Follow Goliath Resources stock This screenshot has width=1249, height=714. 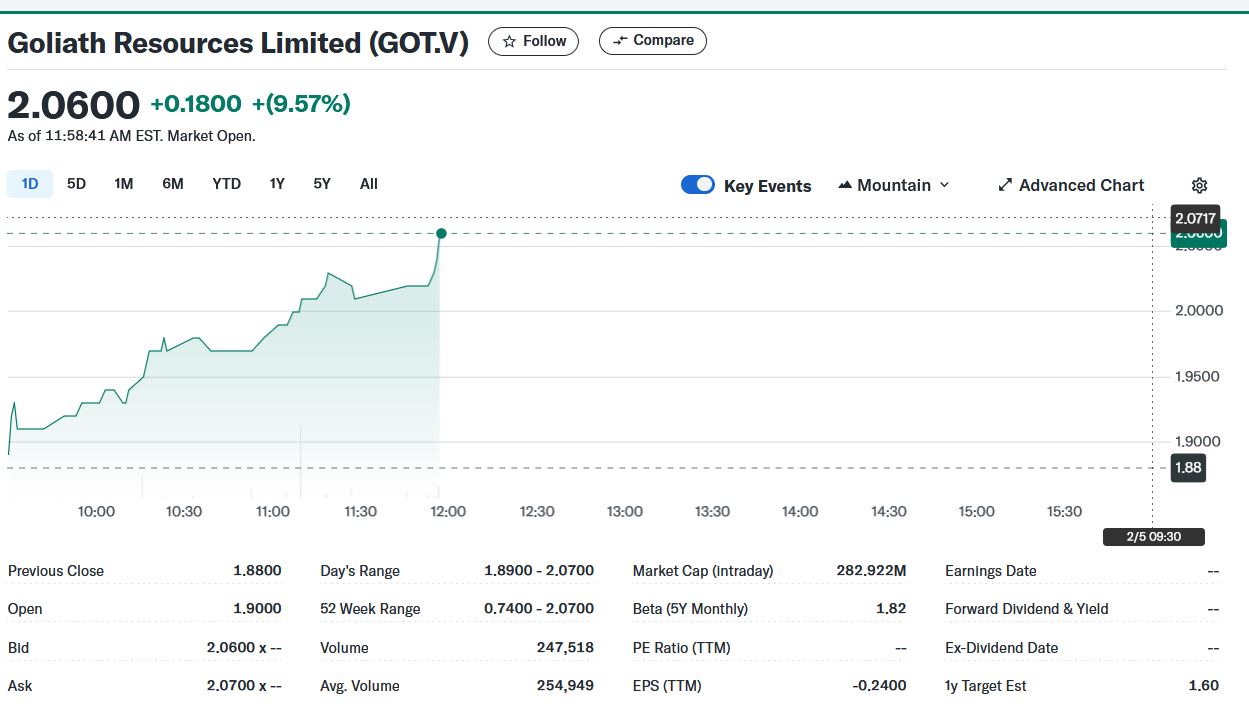(533, 41)
